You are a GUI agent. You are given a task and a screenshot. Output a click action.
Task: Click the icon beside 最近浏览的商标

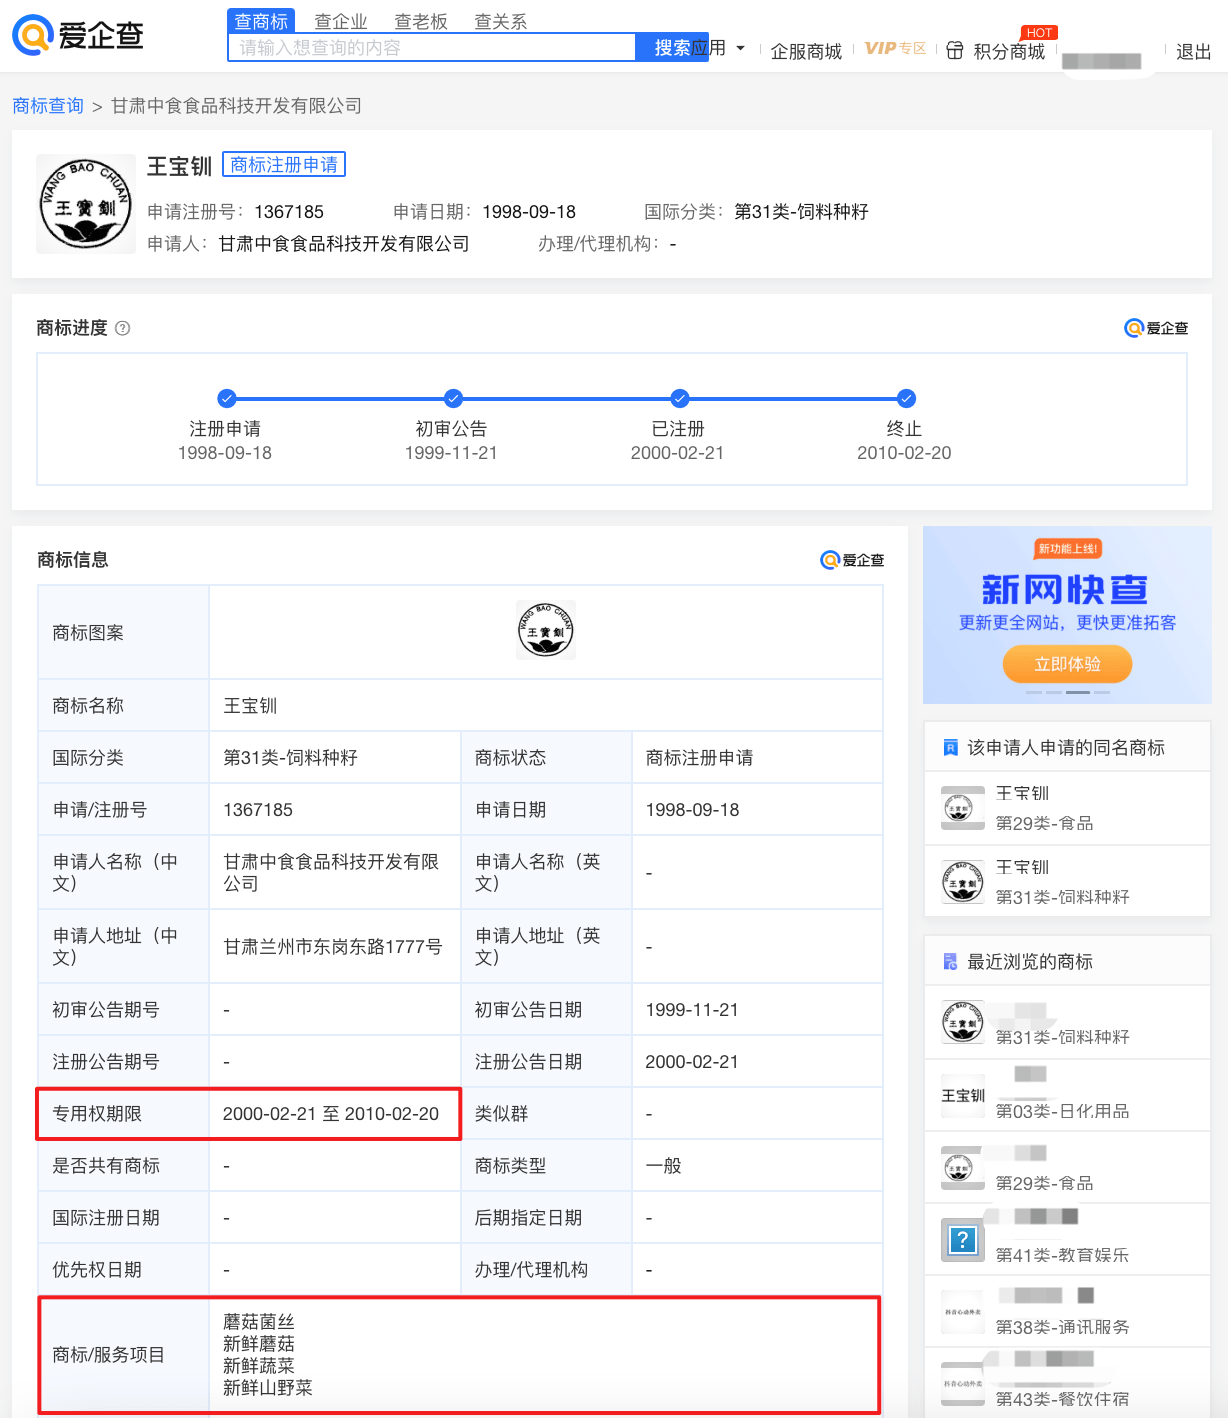(951, 961)
